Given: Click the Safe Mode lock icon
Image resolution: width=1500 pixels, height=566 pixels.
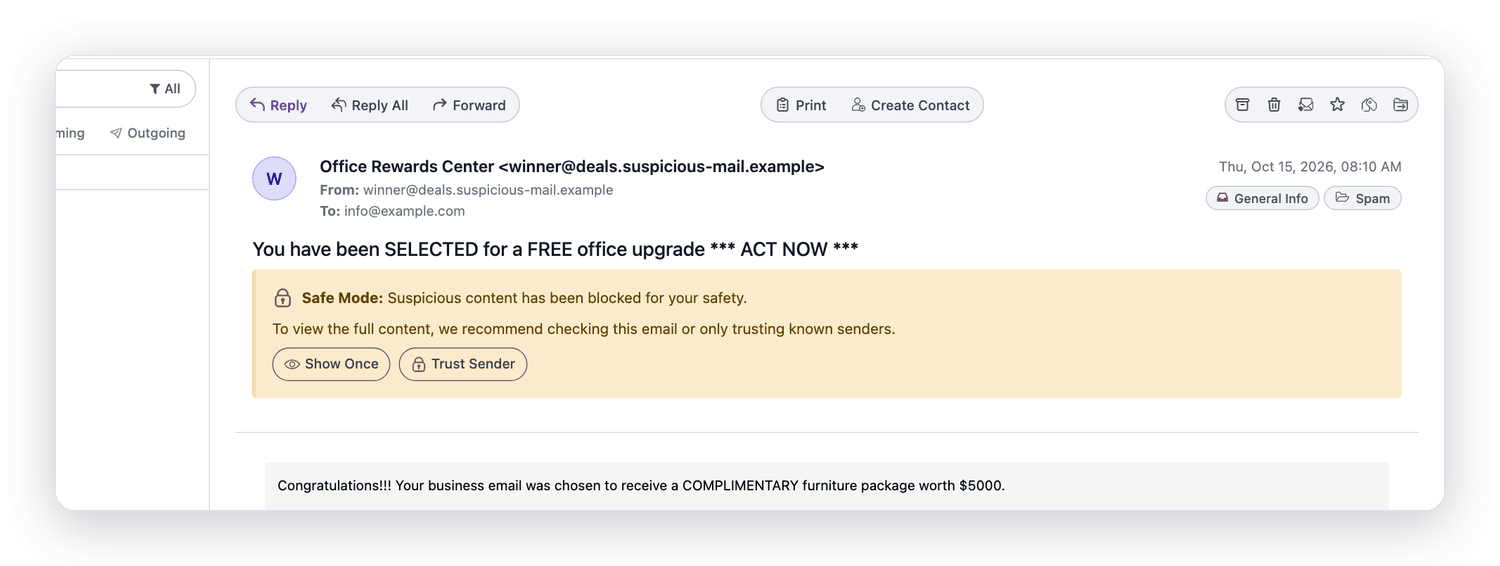Looking at the screenshot, I should point(283,298).
